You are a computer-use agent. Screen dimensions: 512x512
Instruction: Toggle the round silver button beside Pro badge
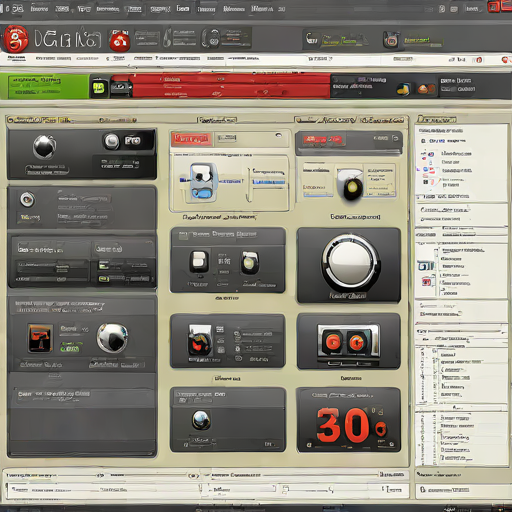pos(111,141)
